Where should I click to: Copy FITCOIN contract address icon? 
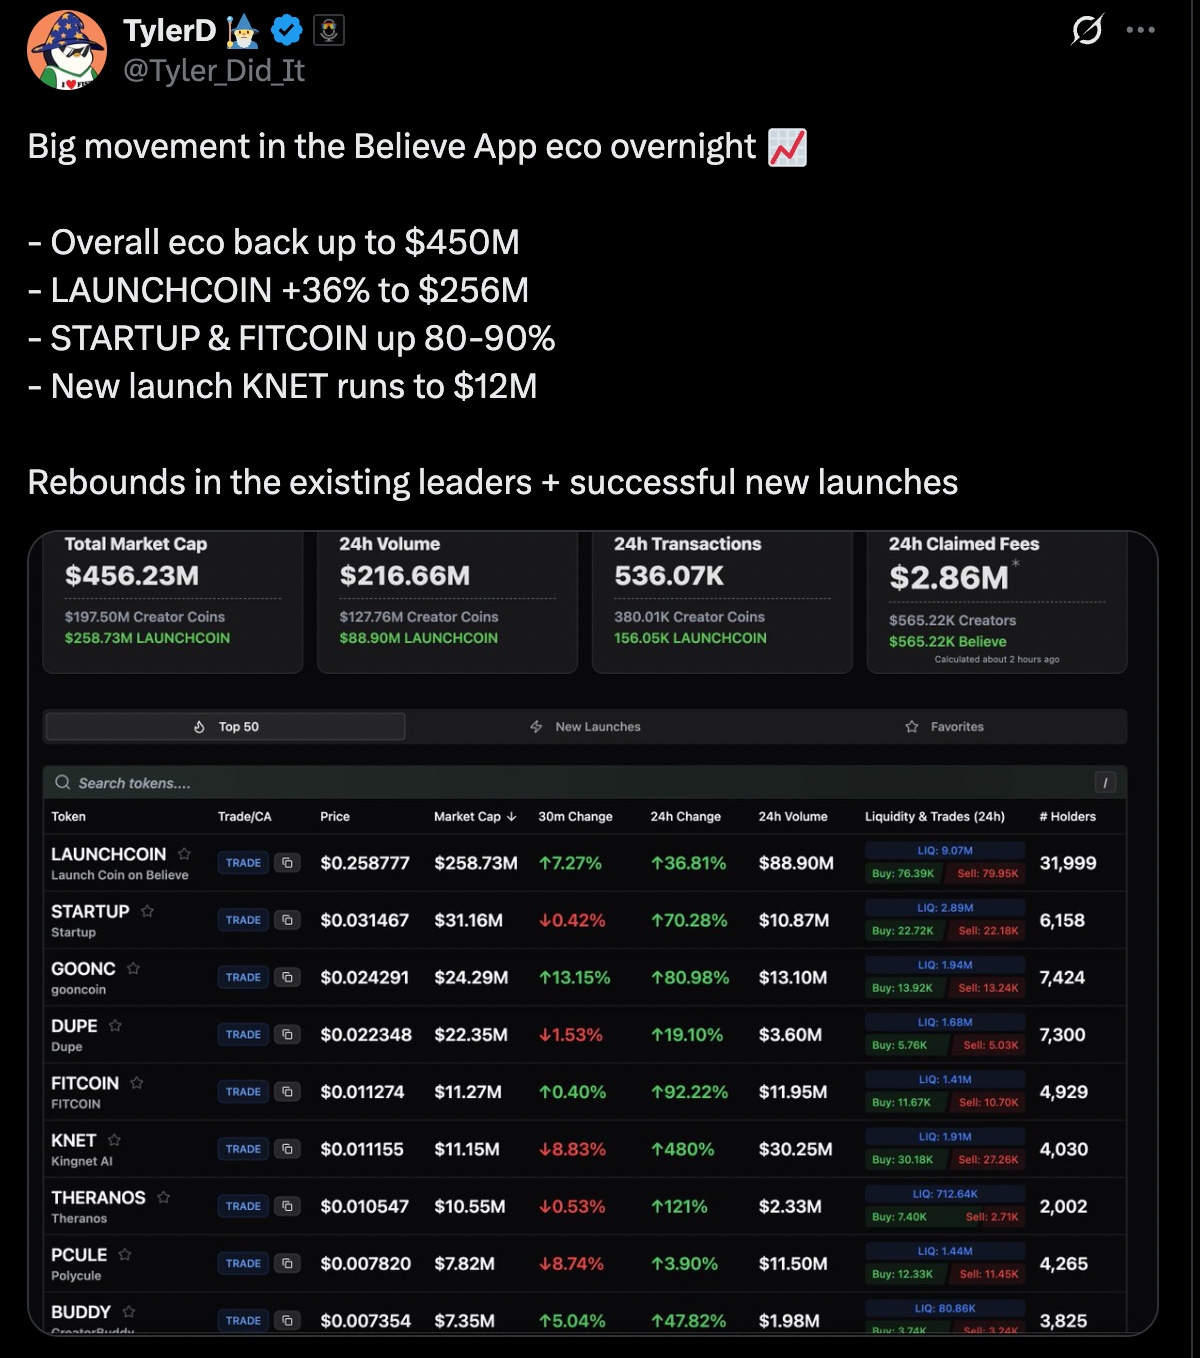coord(287,1092)
